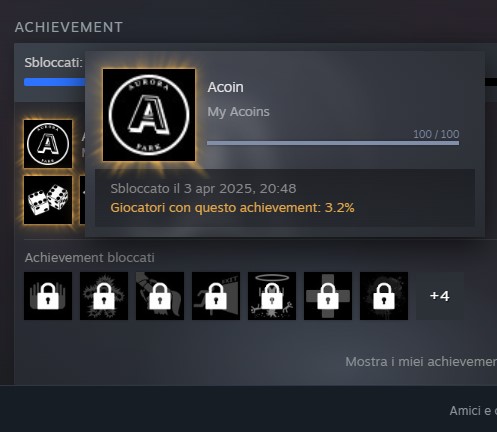Open the locked cross plus achievement icon
The height and width of the screenshot is (432, 497).
[x=328, y=296]
